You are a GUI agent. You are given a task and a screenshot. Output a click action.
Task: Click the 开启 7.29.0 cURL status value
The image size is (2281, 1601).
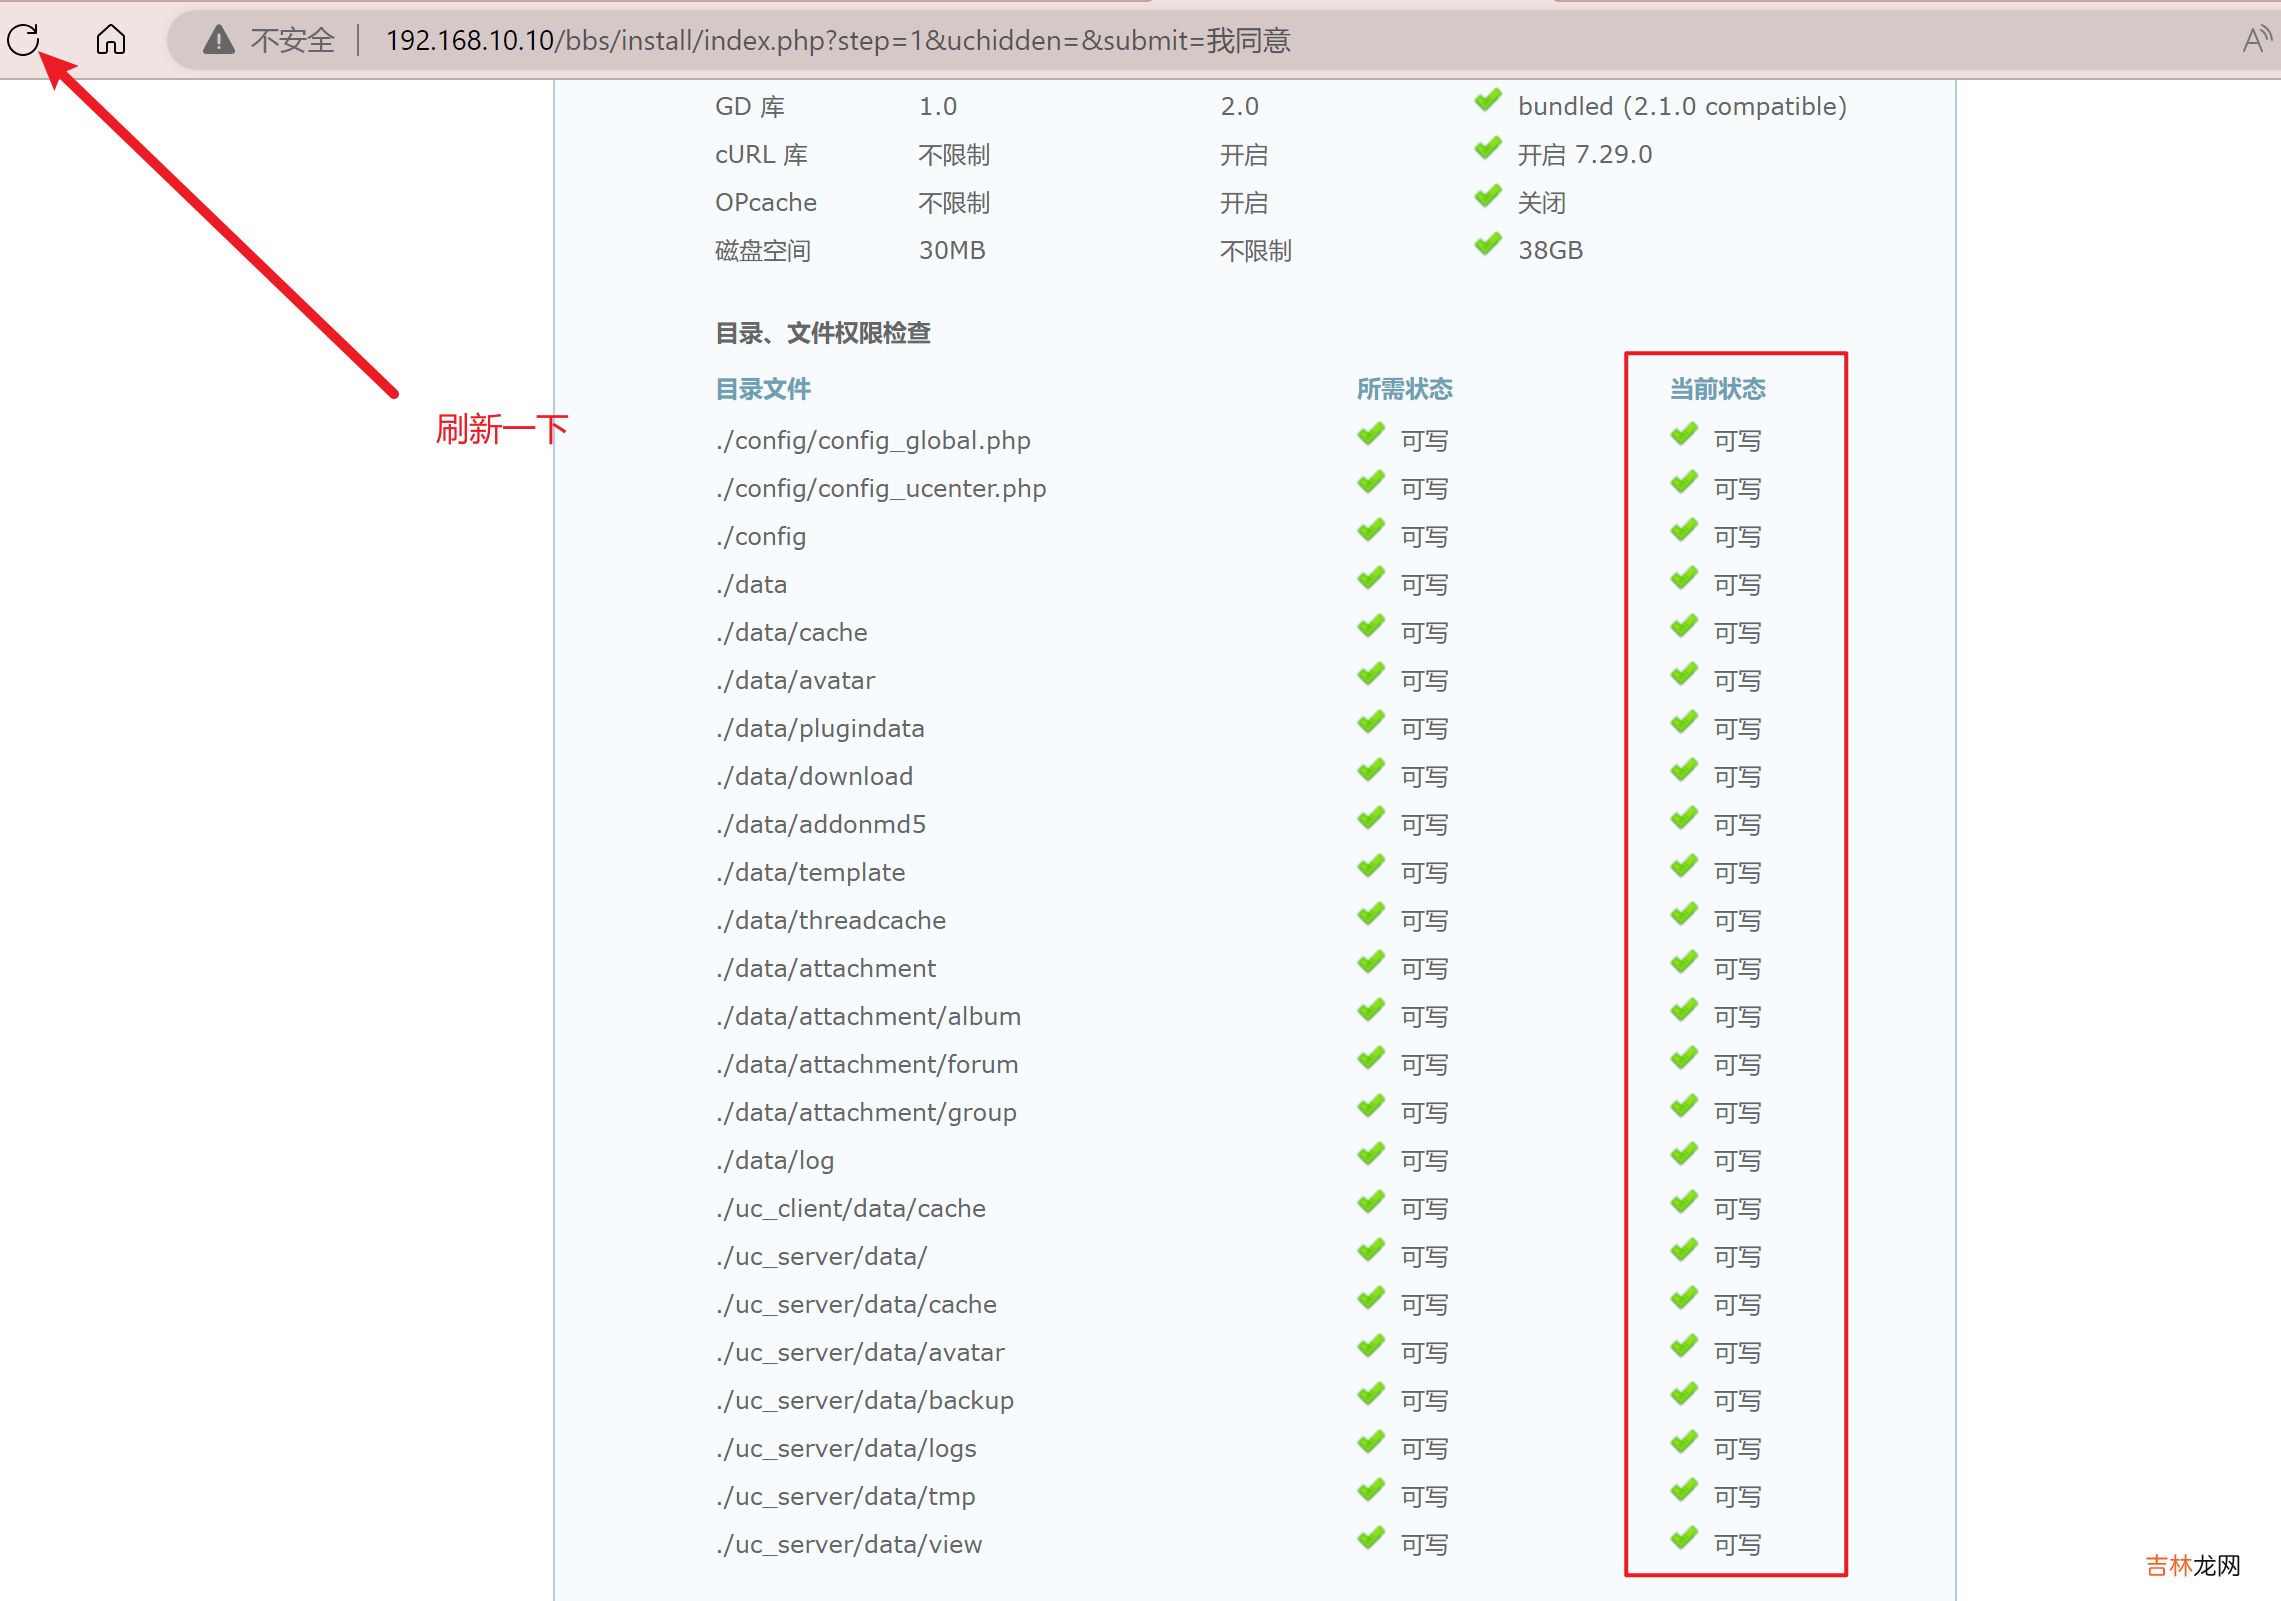pyautogui.click(x=1585, y=155)
